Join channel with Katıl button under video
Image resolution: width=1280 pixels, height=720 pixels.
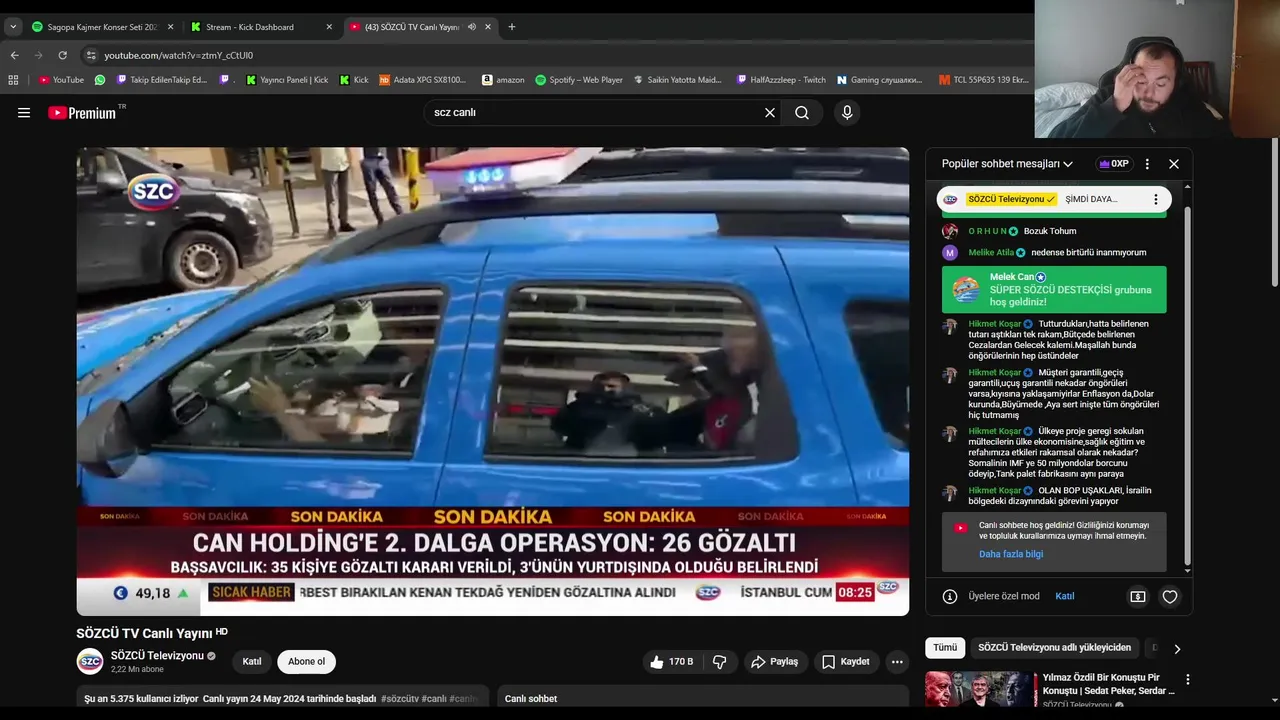click(x=252, y=662)
